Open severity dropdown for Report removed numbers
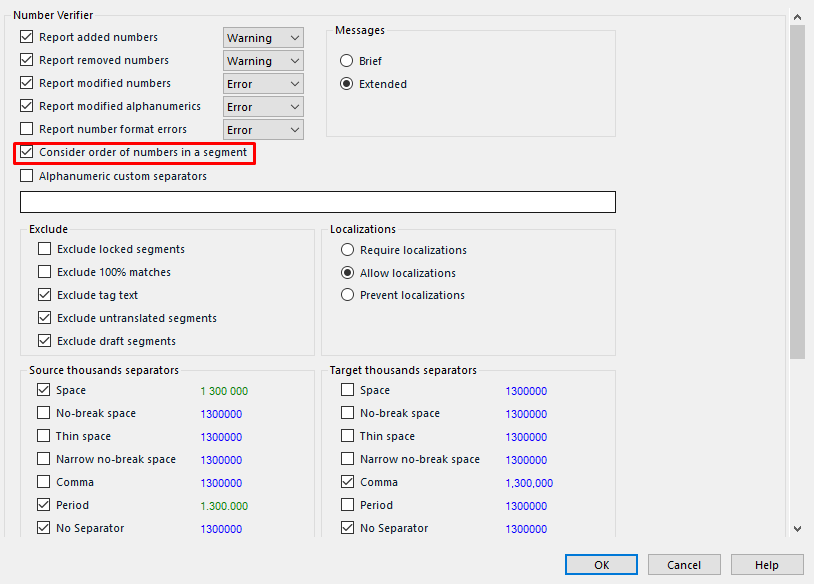814x584 pixels. [x=263, y=61]
